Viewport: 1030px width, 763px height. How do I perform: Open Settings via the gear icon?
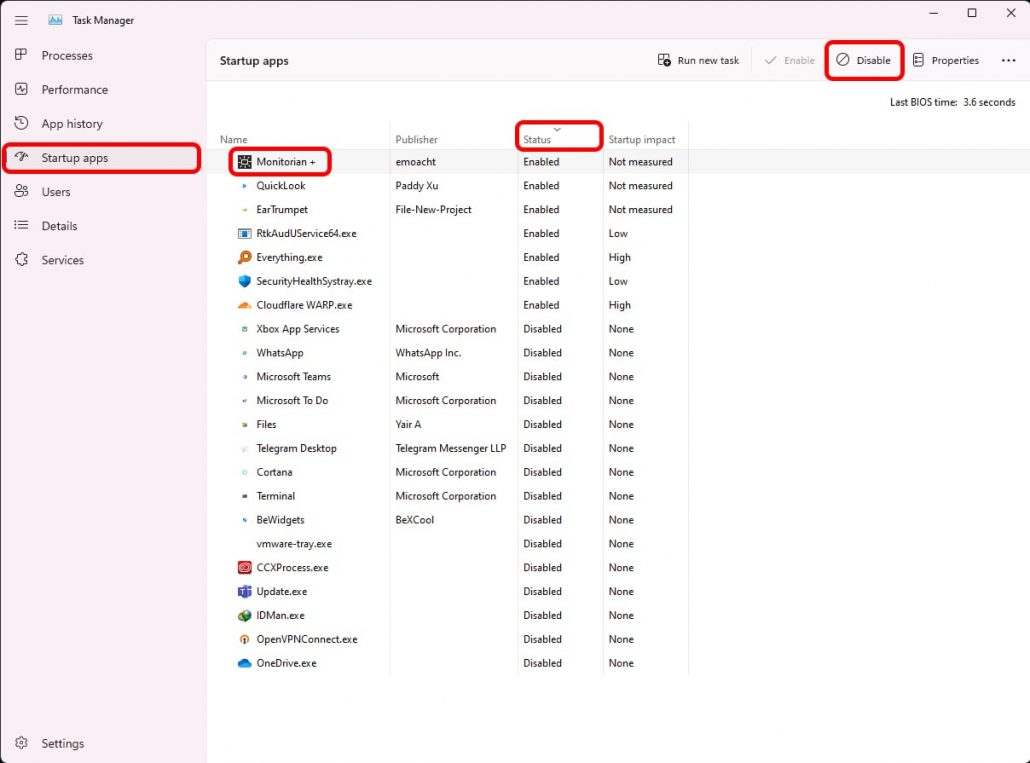pos(21,743)
